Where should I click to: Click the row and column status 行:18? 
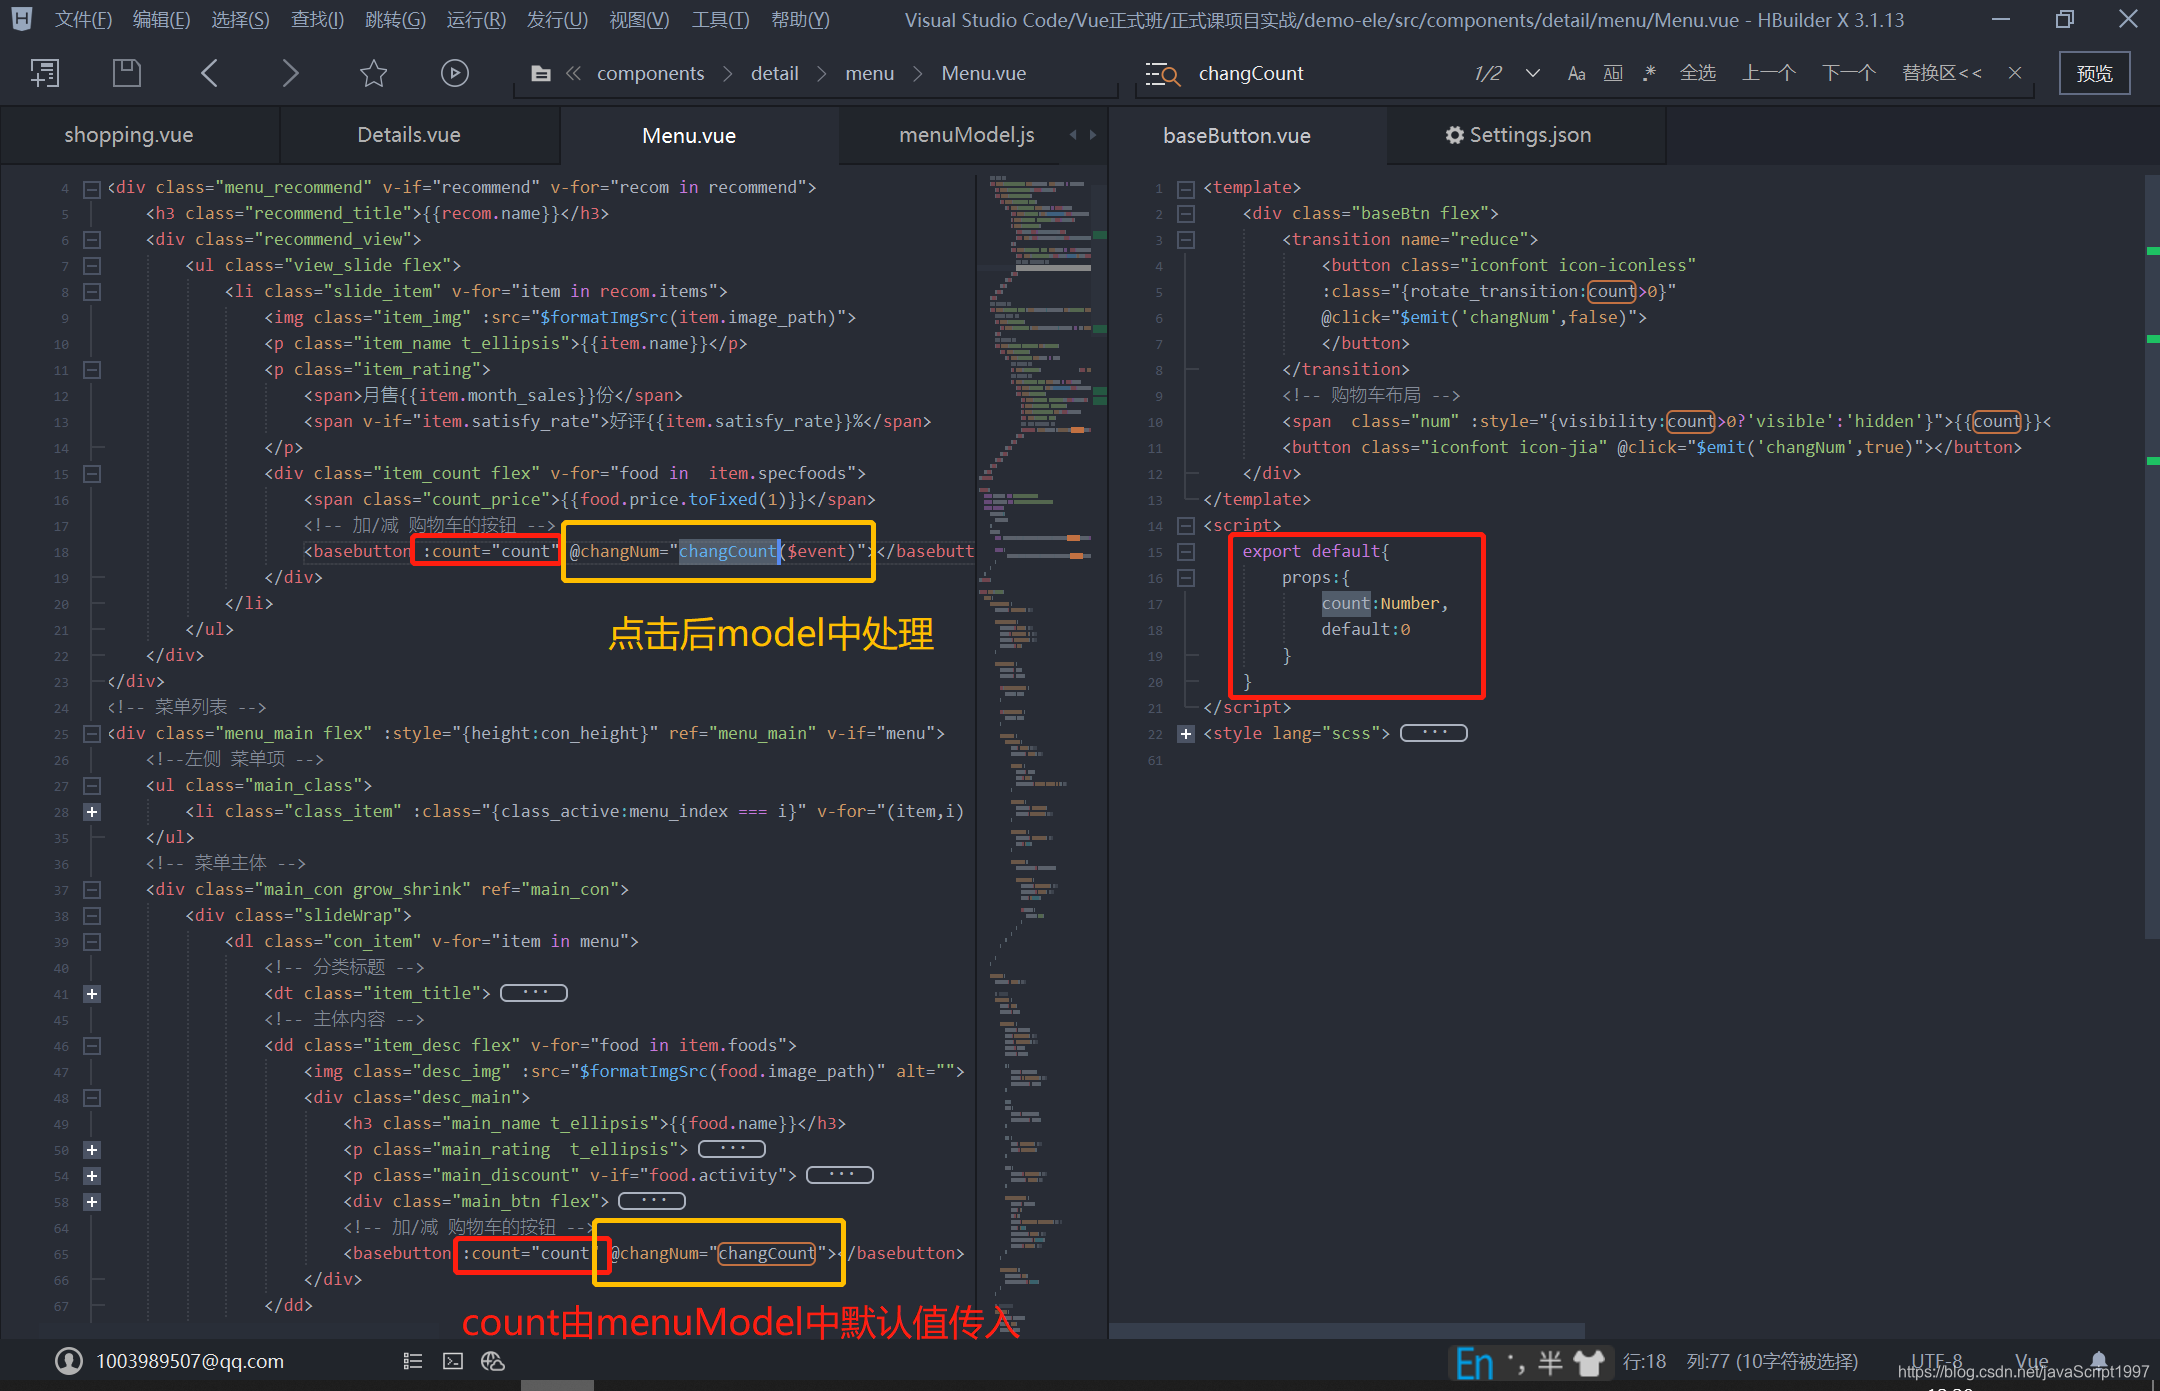point(1644,1361)
